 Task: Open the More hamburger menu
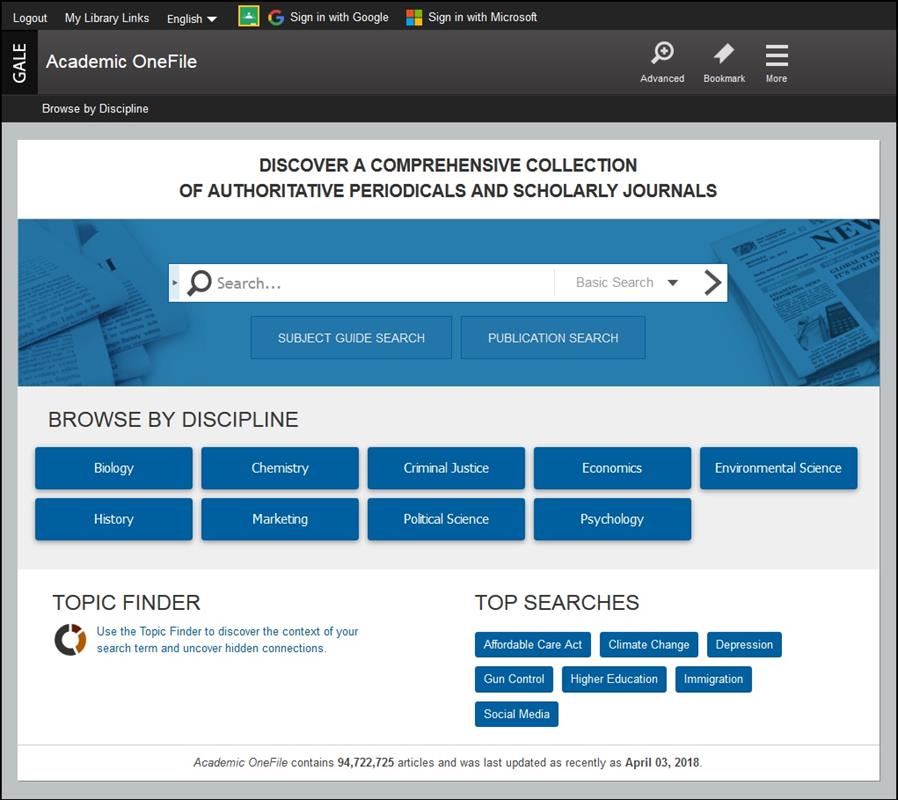[x=777, y=62]
